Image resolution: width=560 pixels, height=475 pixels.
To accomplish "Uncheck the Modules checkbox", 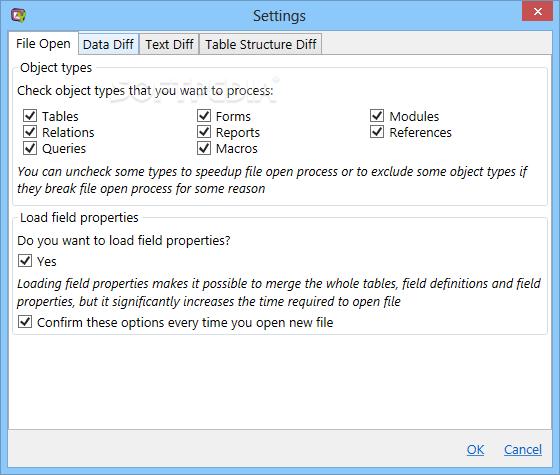I will tap(377, 116).
